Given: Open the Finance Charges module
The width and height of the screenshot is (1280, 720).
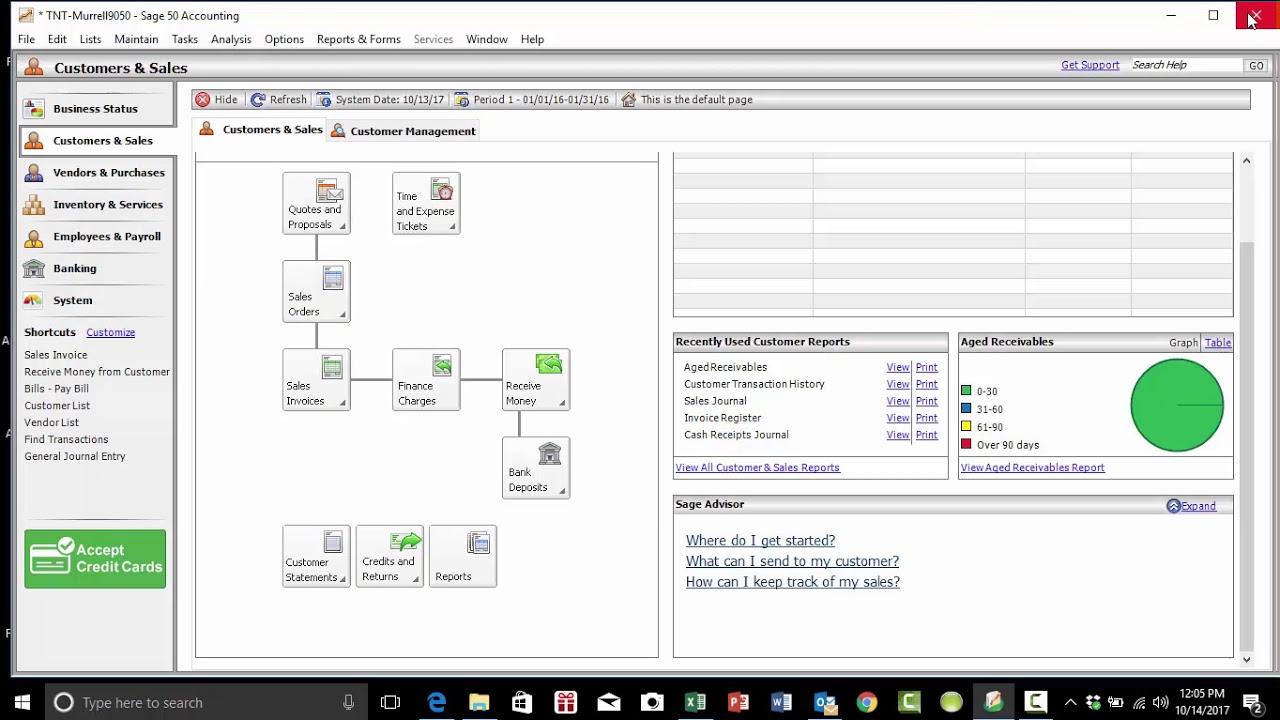Looking at the screenshot, I should tap(426, 379).
